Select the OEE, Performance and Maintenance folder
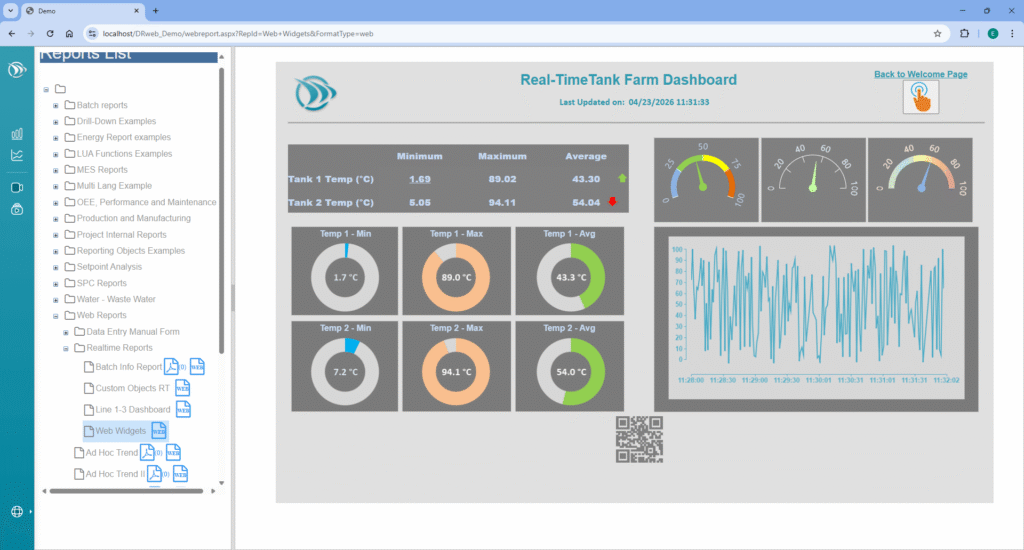1024x550 pixels. point(146,202)
